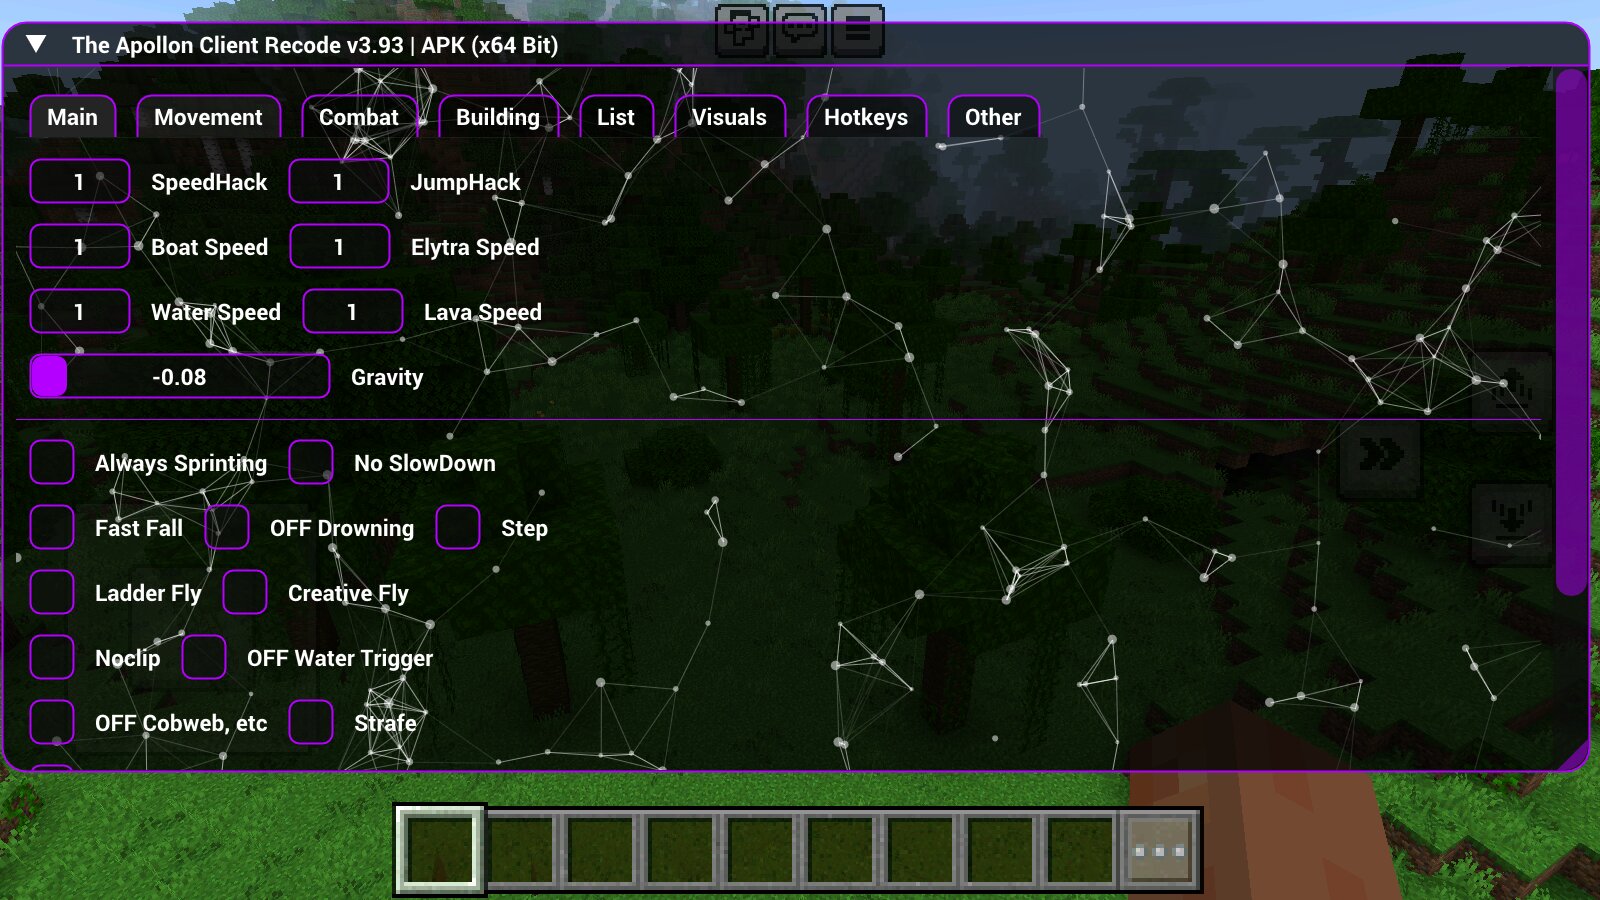Turn on the Creative Fly checkbox
1600x900 pixels.
tap(245, 592)
